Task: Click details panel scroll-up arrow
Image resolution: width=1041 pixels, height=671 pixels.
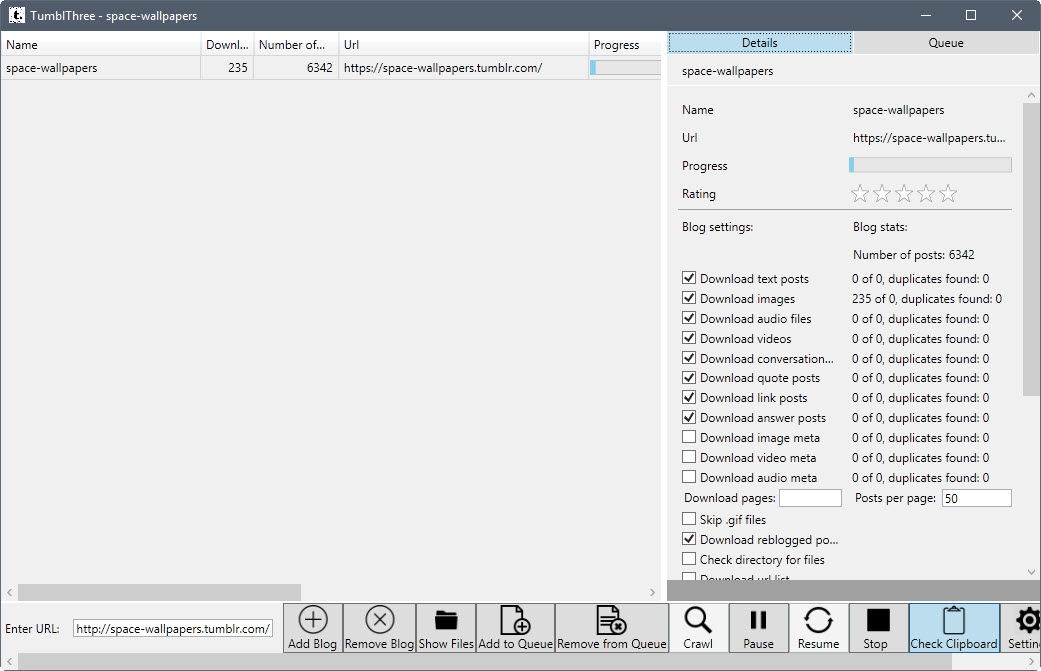Action: (x=1031, y=95)
